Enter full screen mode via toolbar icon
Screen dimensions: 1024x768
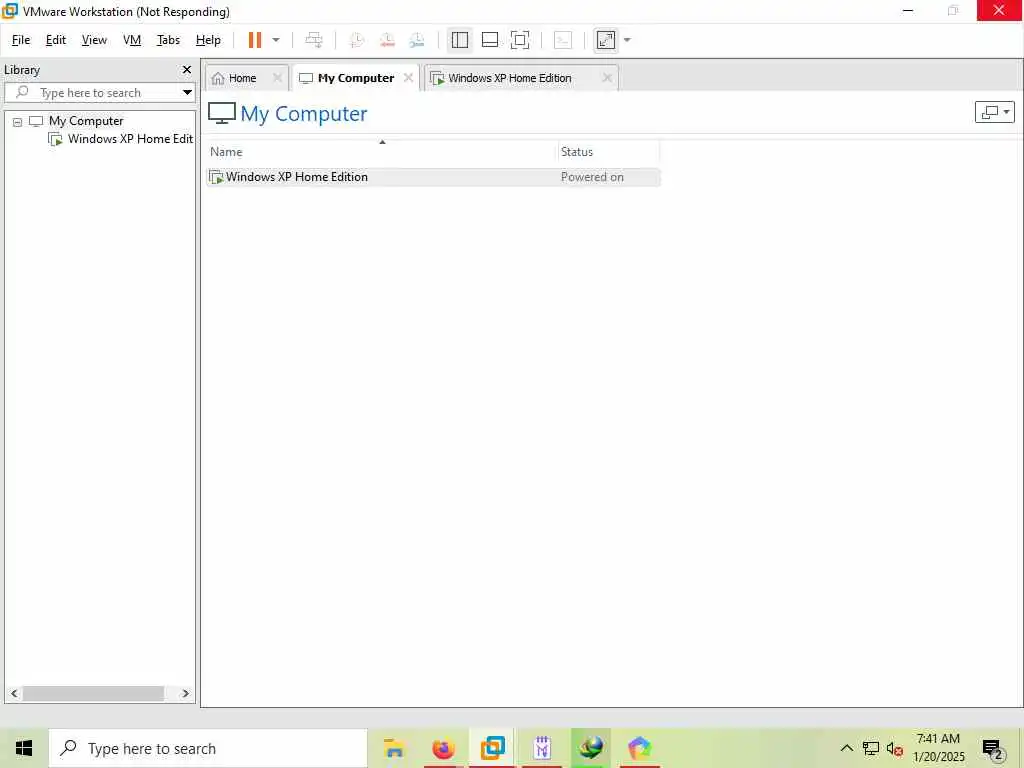[520, 40]
